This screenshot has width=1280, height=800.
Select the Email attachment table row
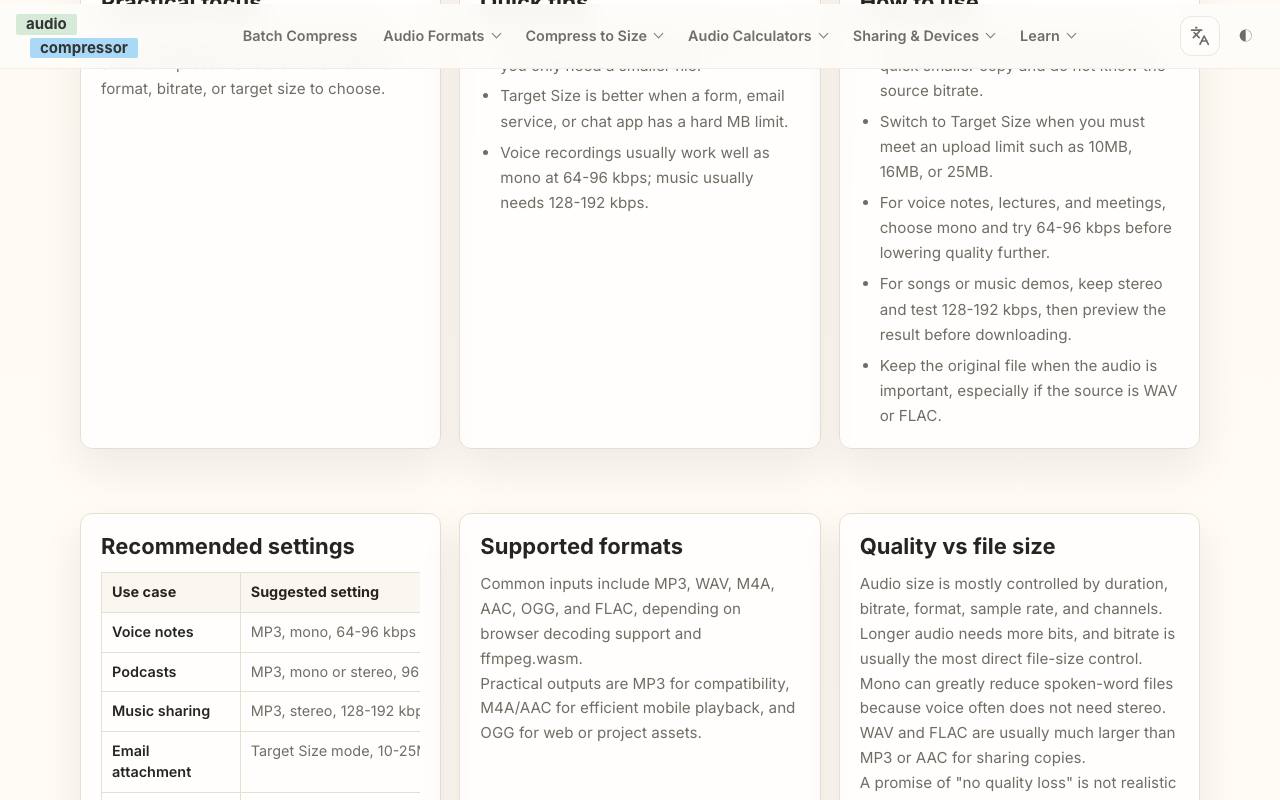(261, 761)
